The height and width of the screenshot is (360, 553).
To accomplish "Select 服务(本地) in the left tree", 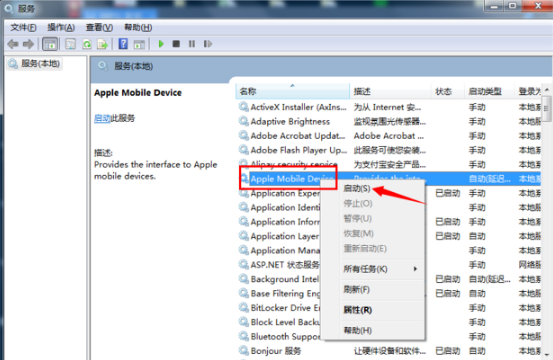I will [x=35, y=64].
